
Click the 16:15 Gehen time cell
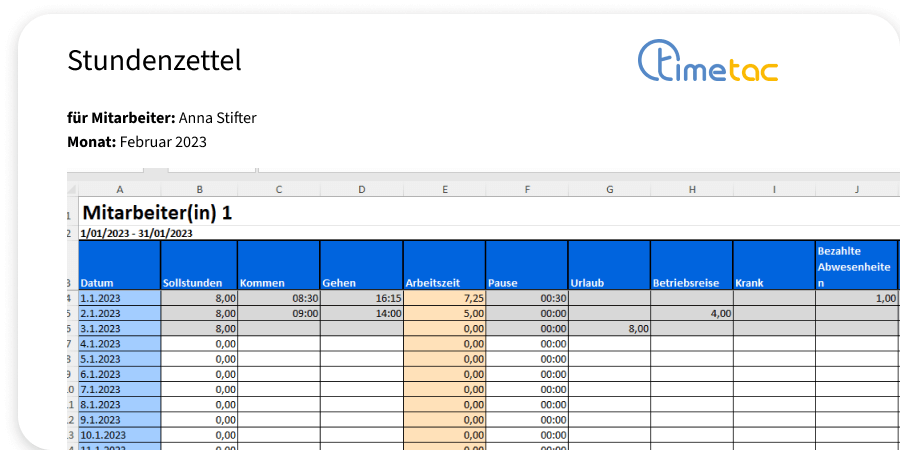coord(361,298)
